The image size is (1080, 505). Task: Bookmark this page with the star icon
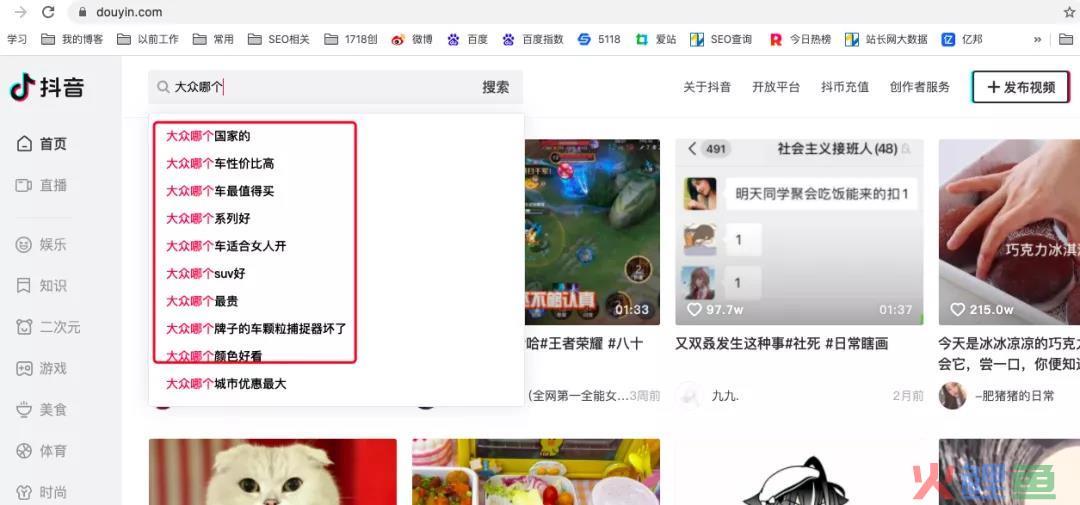tap(1070, 12)
